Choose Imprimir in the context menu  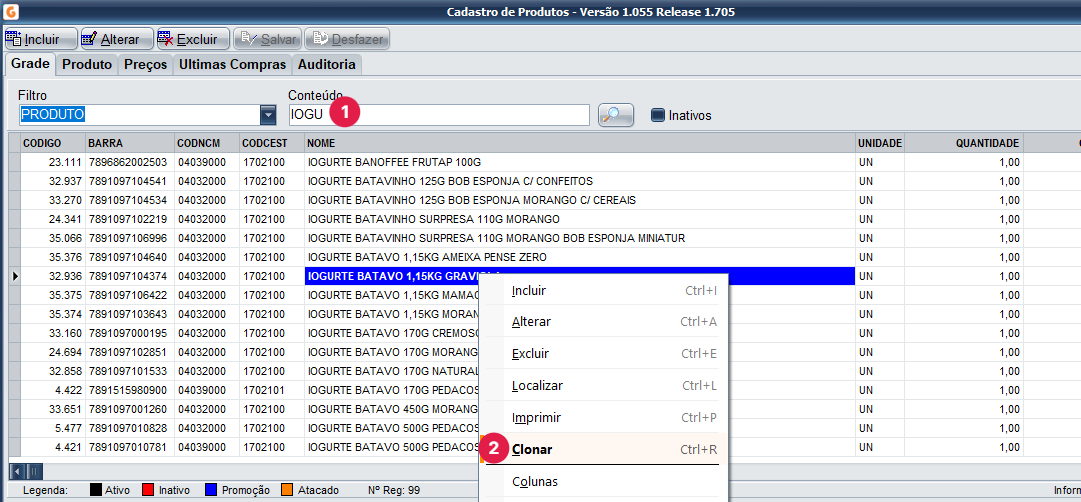coord(603,417)
